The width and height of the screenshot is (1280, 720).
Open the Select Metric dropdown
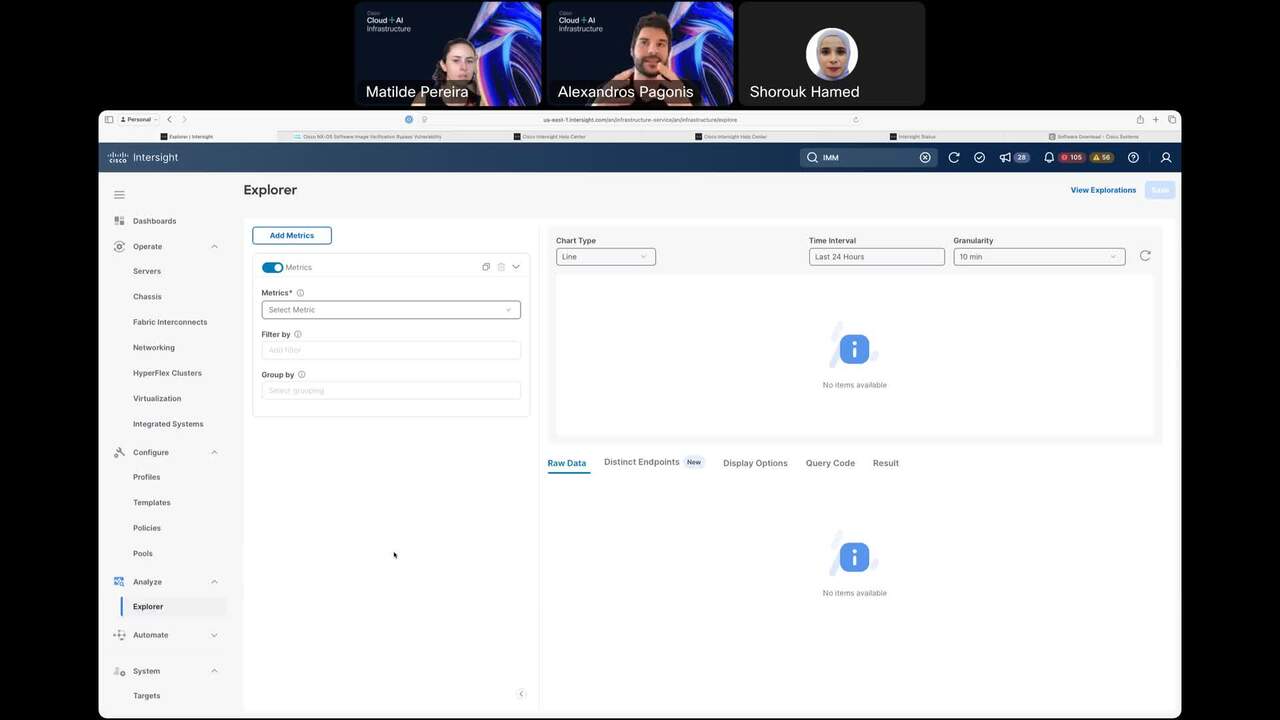pyautogui.click(x=391, y=310)
